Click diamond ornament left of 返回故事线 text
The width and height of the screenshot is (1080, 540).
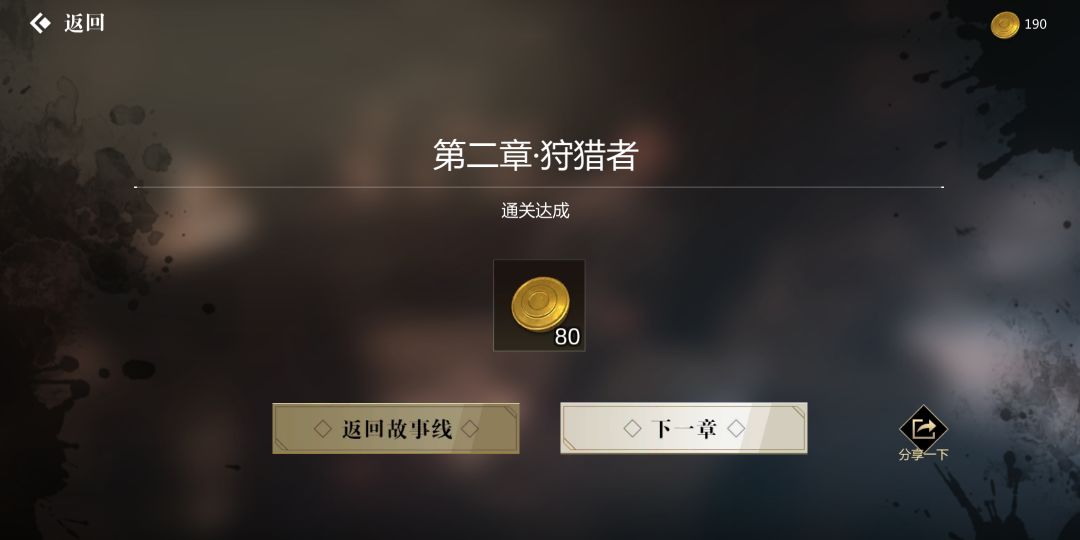click(322, 429)
